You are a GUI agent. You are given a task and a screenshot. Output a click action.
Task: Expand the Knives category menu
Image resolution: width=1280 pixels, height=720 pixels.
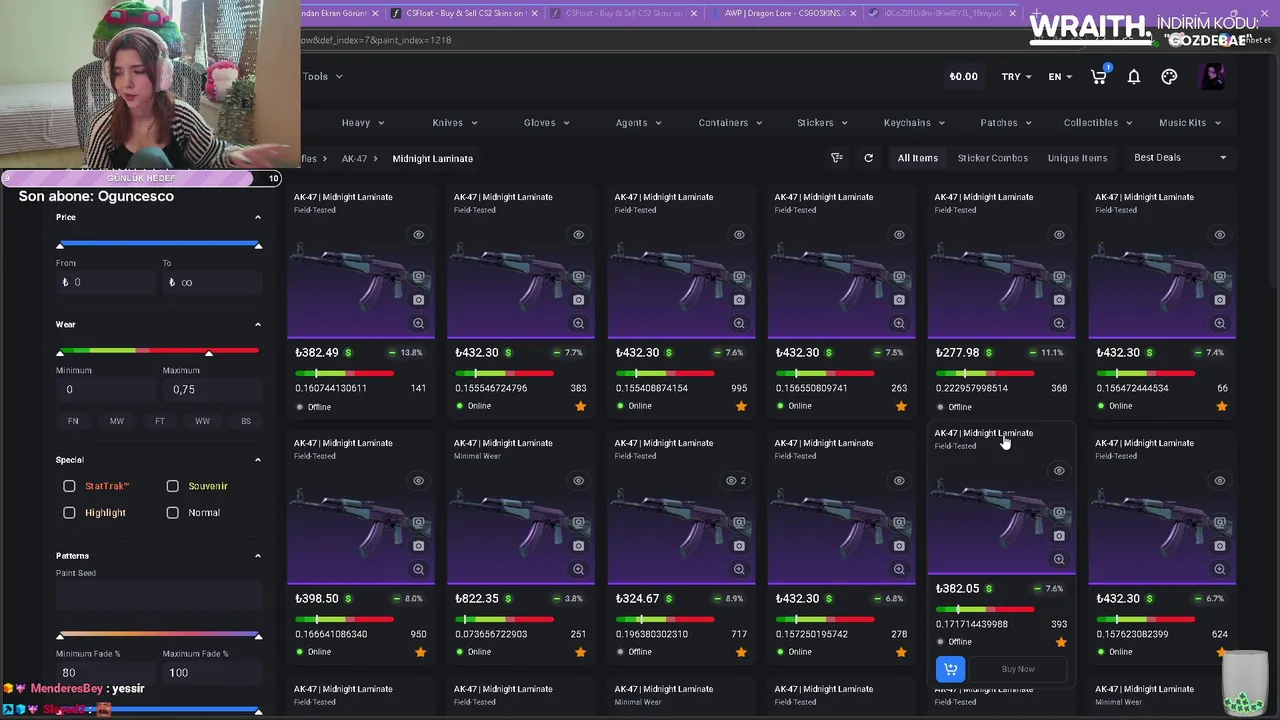click(455, 123)
